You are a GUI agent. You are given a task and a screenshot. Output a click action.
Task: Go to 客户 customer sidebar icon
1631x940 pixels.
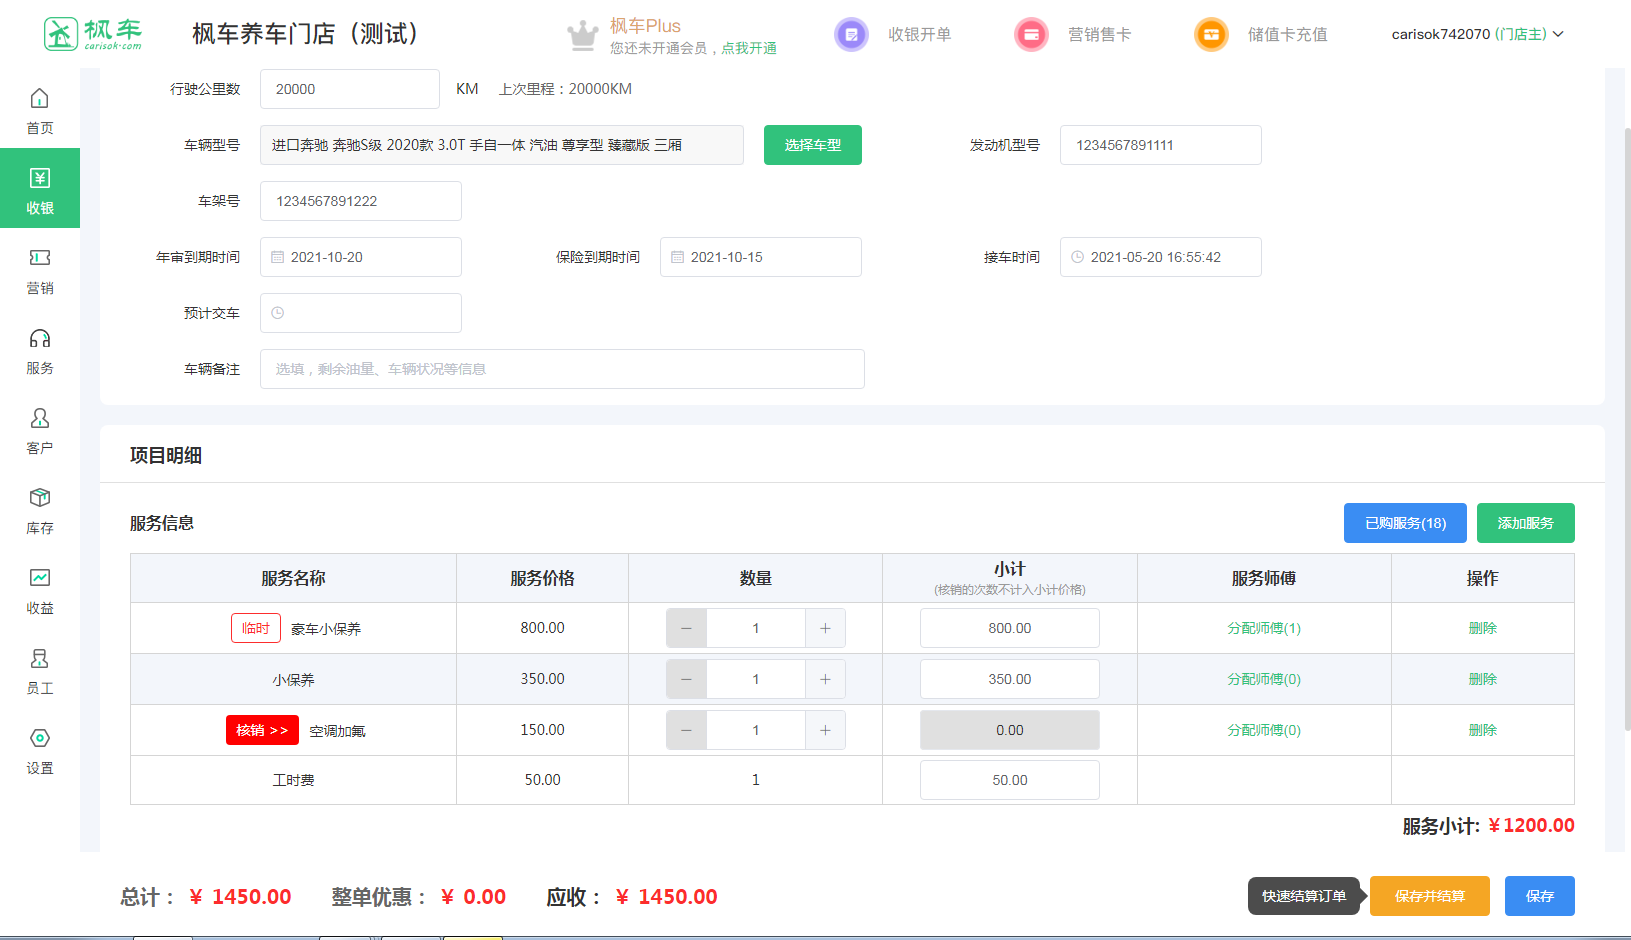tap(40, 419)
